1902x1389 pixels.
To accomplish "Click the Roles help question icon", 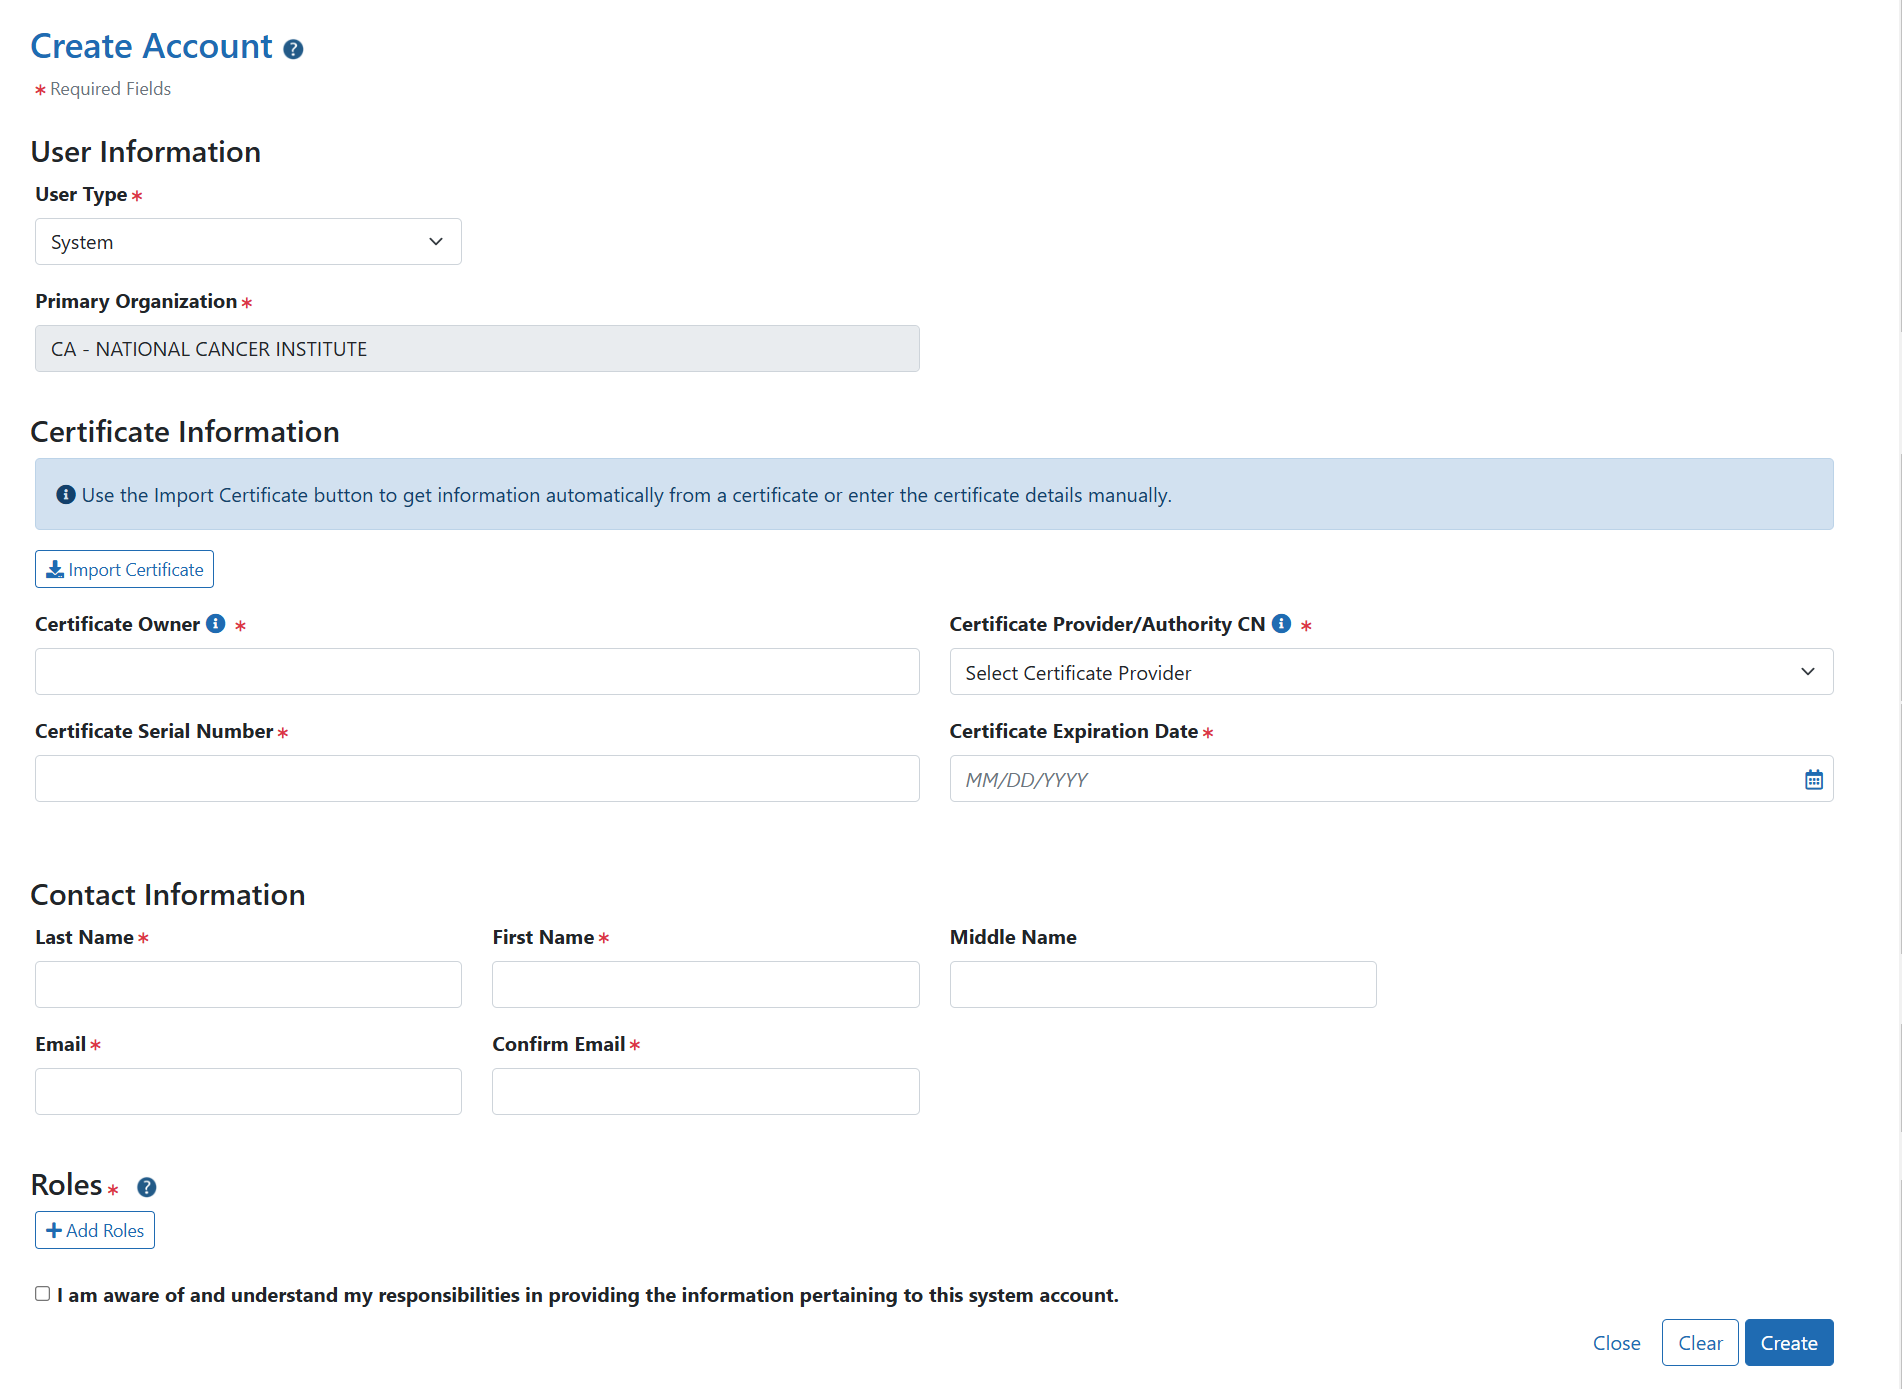I will (x=147, y=1187).
